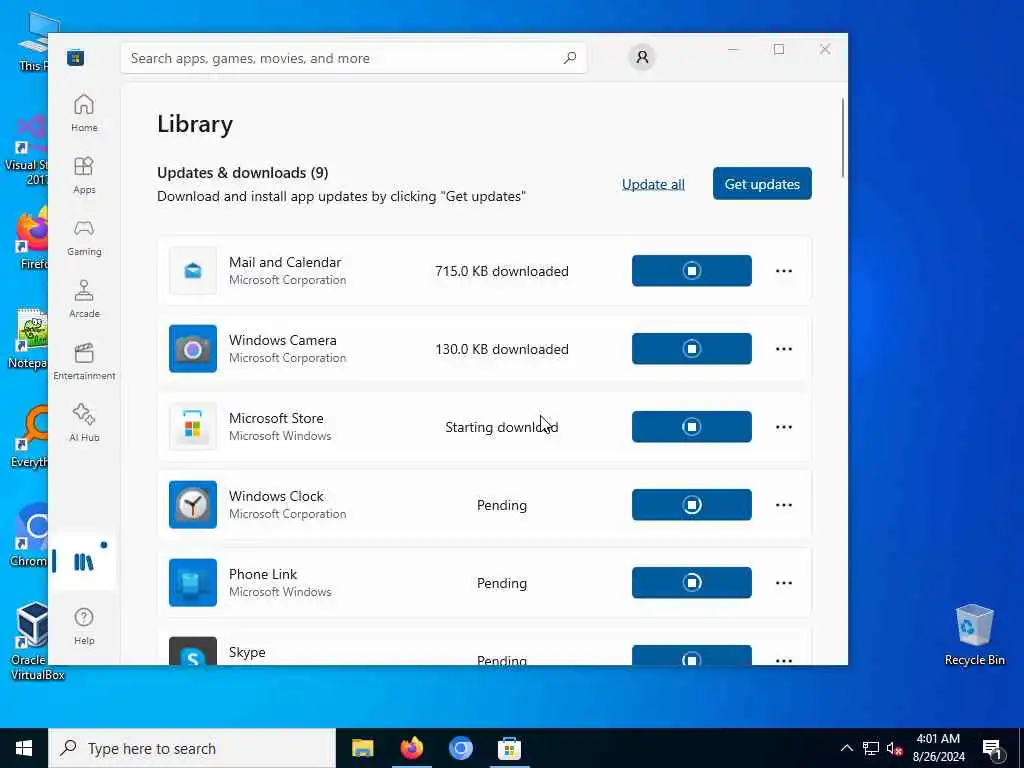Image resolution: width=1024 pixels, height=768 pixels.
Task: Open Windows Start menu
Action: tap(24, 748)
